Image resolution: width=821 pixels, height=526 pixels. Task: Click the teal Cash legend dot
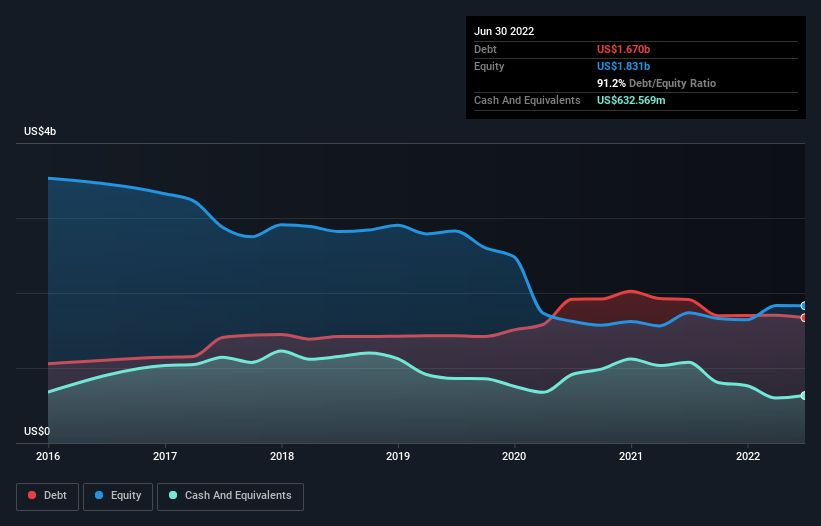pos(173,495)
